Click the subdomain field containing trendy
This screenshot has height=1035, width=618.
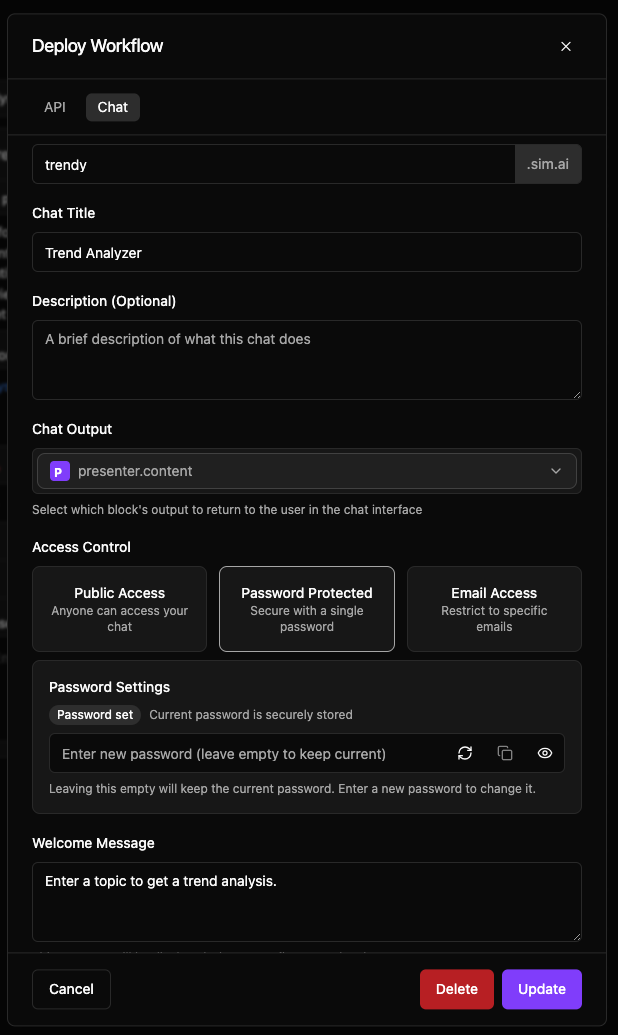273,164
